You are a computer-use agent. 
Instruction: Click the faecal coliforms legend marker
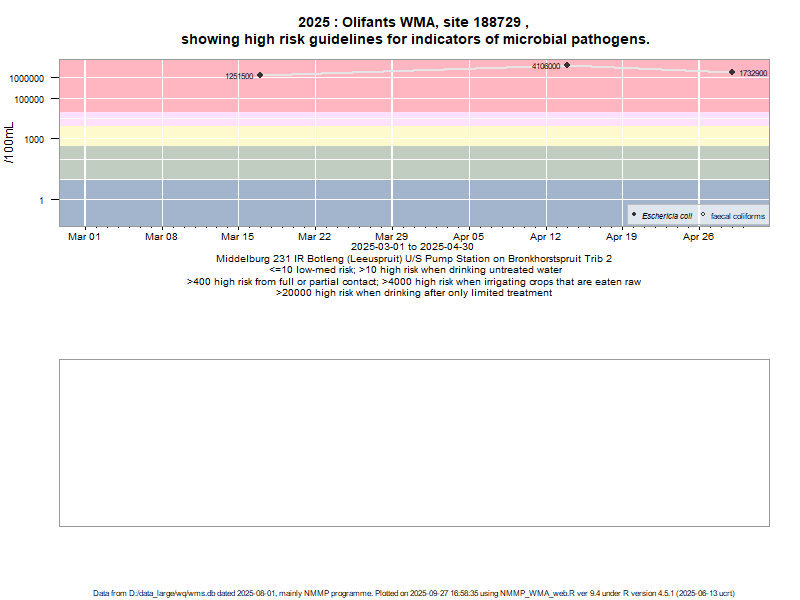coord(703,215)
